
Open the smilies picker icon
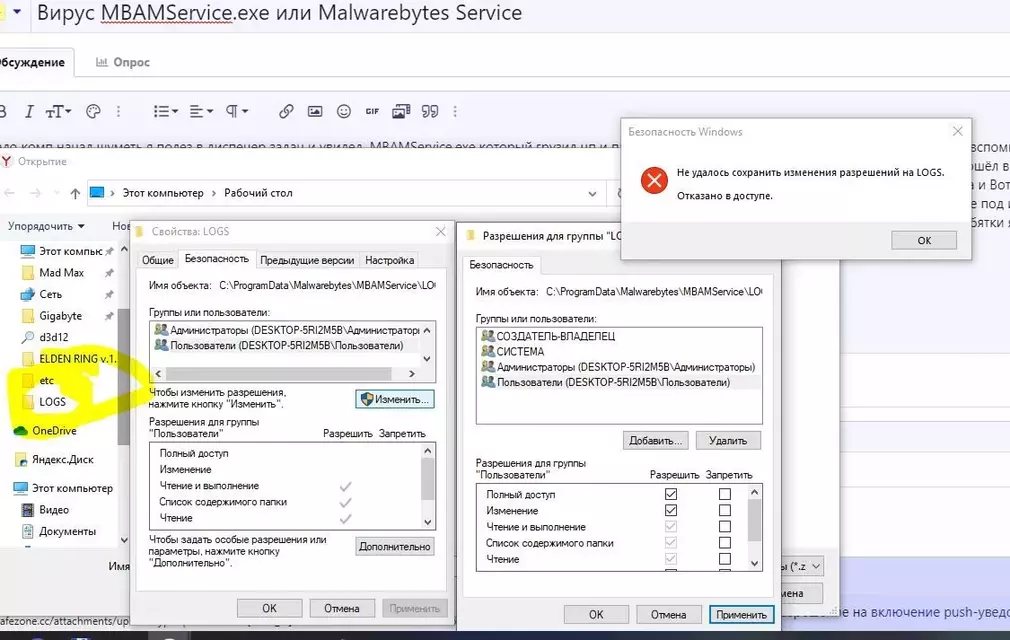345,112
